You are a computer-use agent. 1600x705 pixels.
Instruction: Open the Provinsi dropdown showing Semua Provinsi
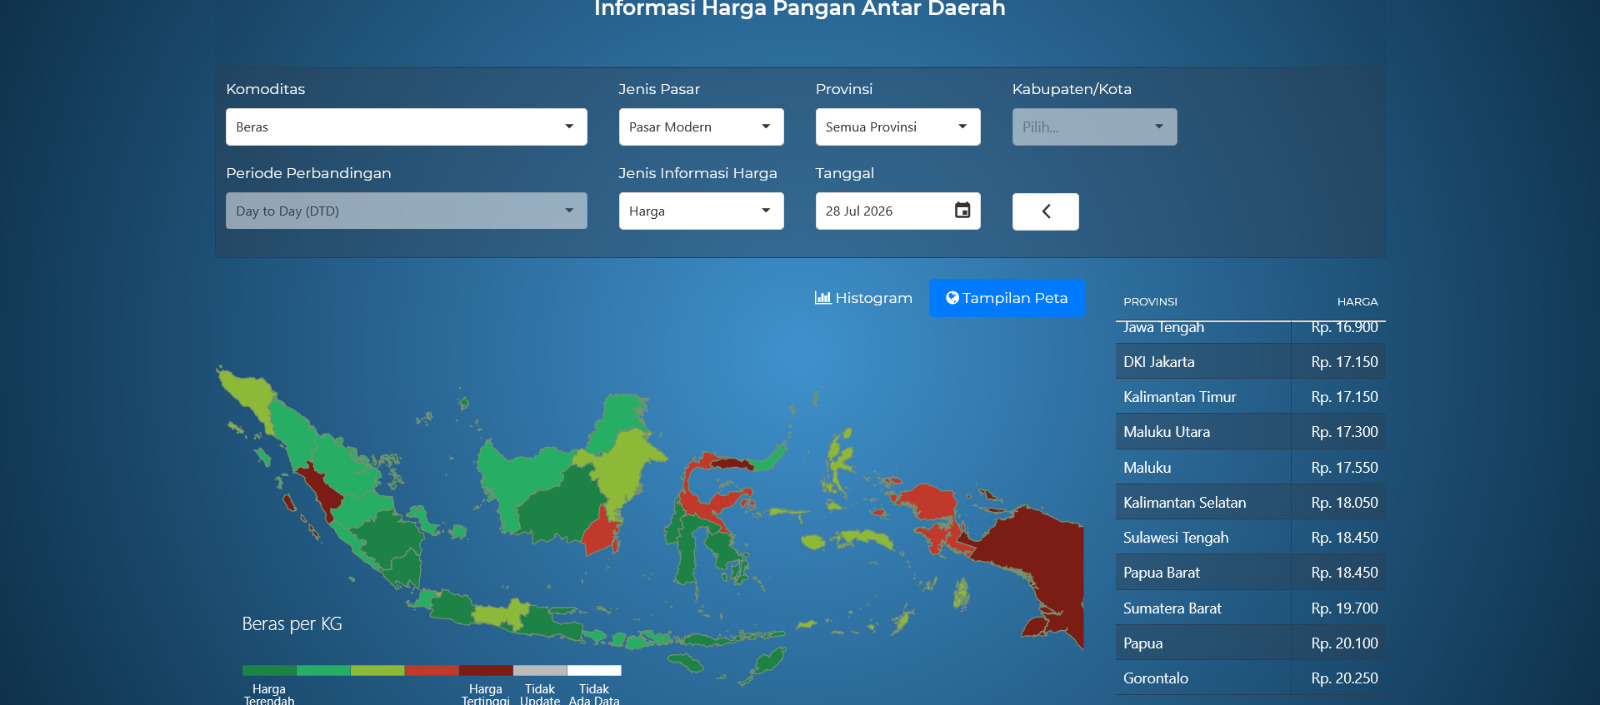pyautogui.click(x=898, y=127)
